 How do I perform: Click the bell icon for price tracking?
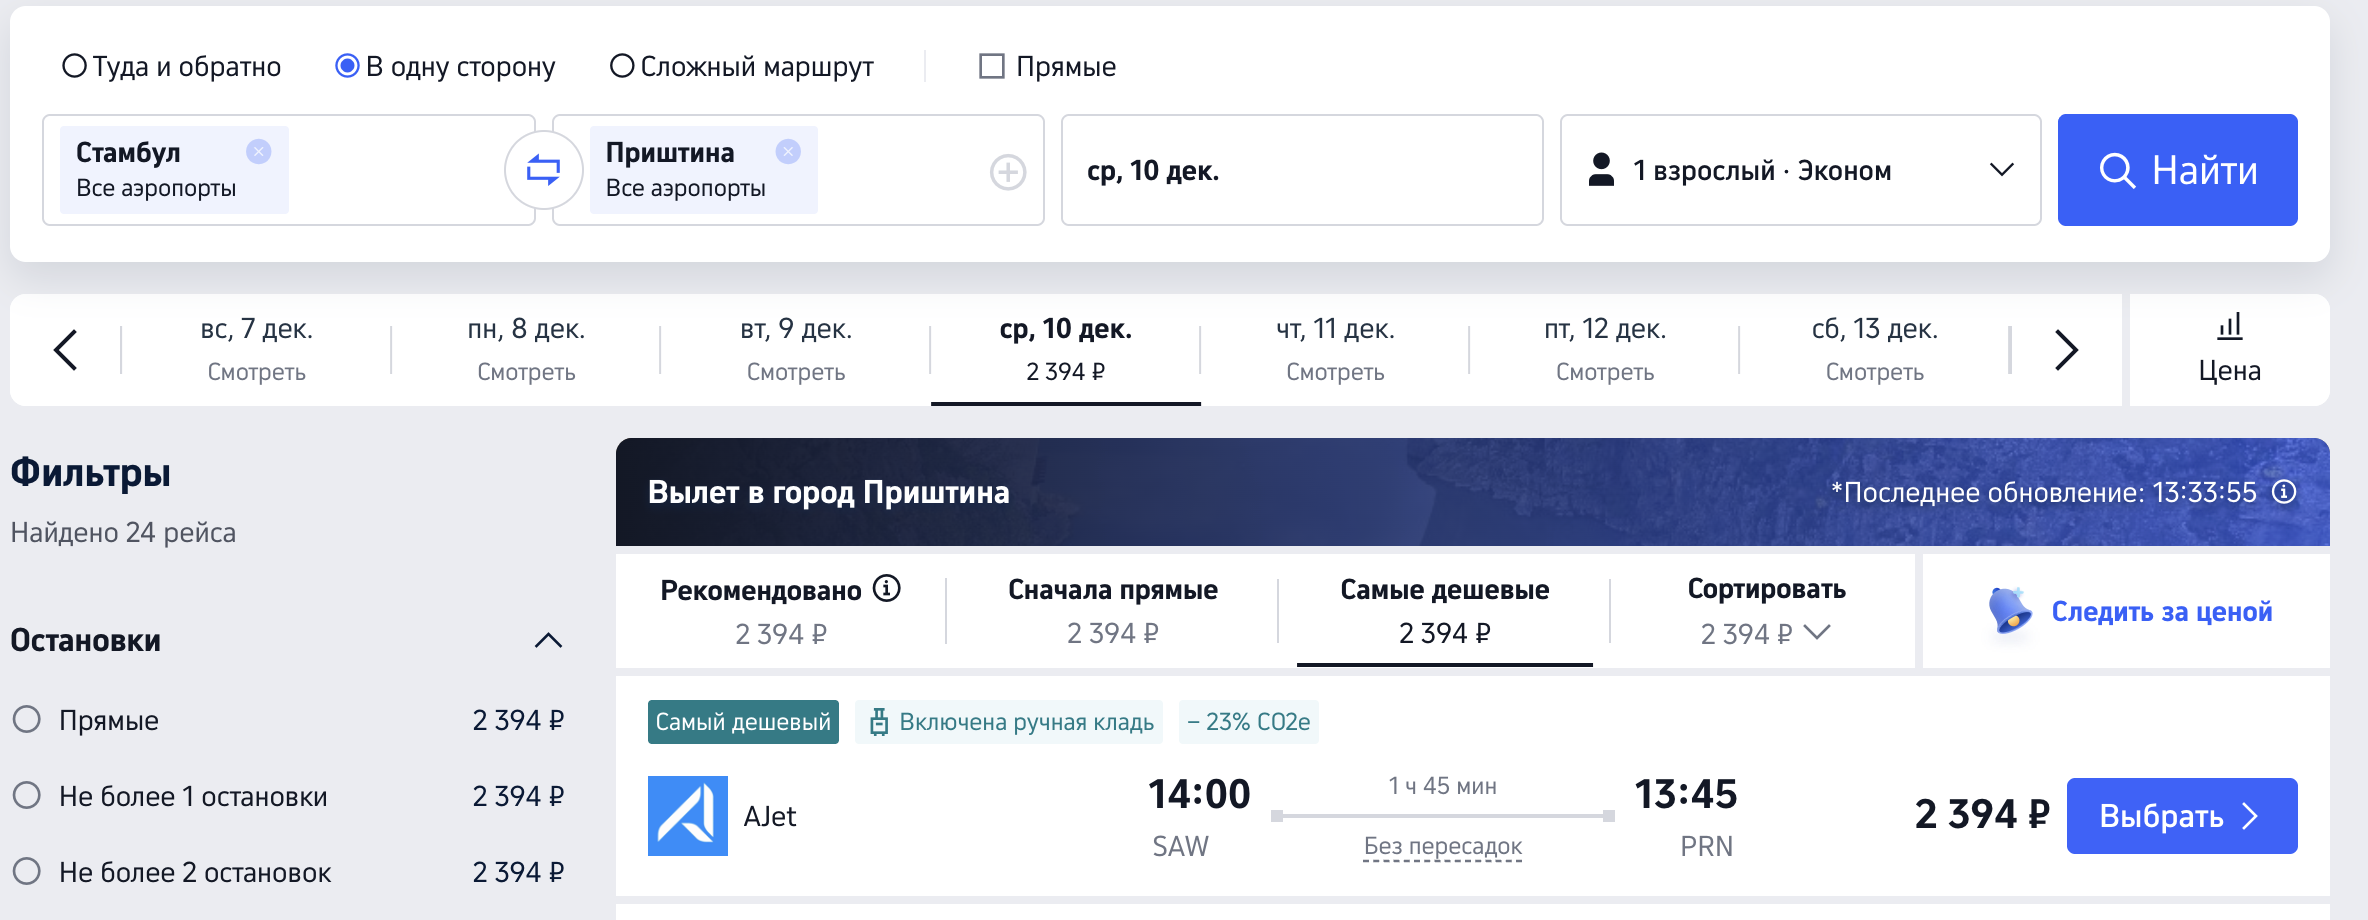coord(2009,610)
